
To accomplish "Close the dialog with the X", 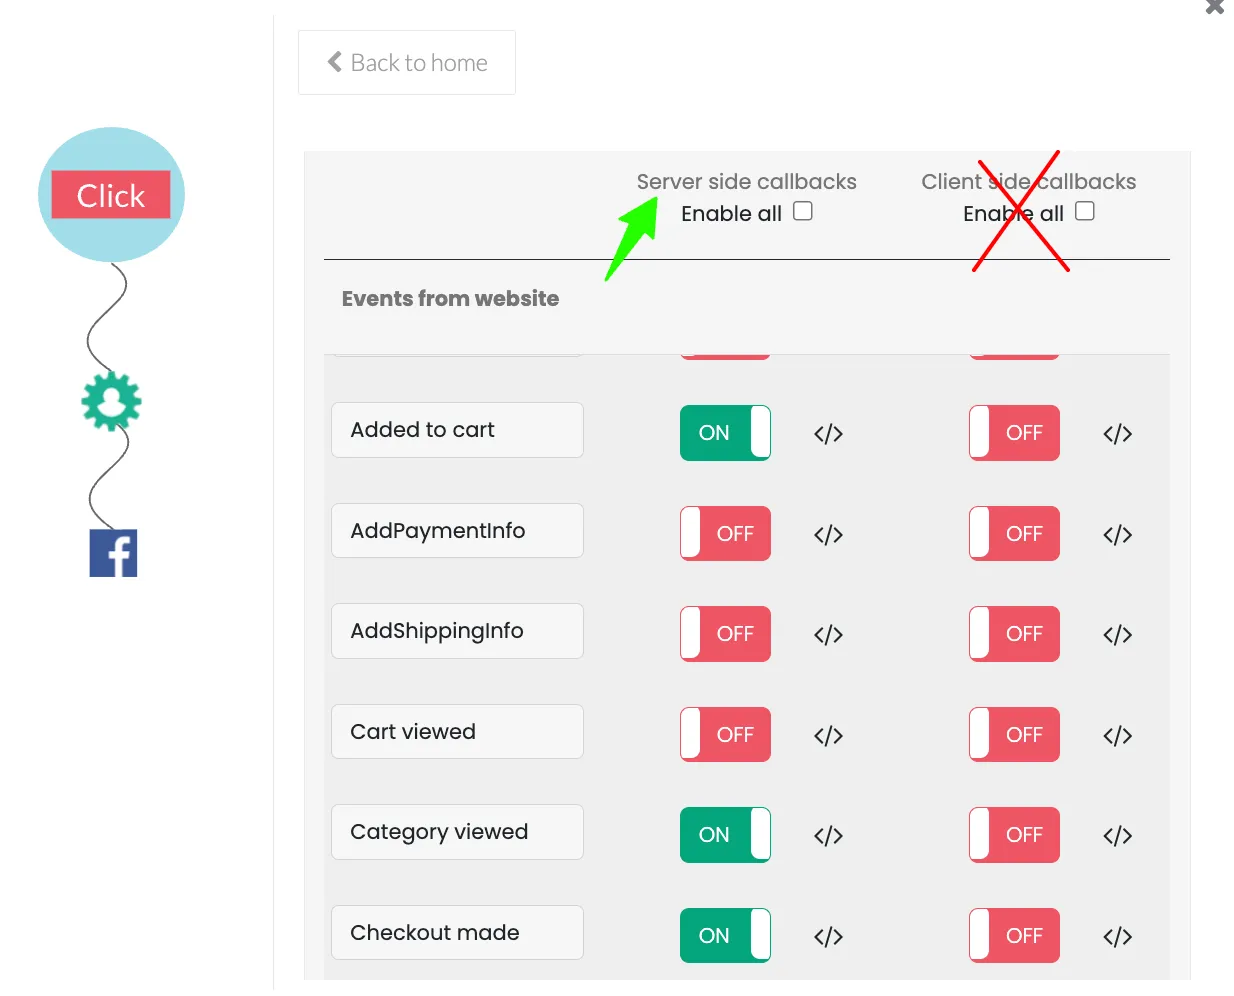I will coord(1215,6).
